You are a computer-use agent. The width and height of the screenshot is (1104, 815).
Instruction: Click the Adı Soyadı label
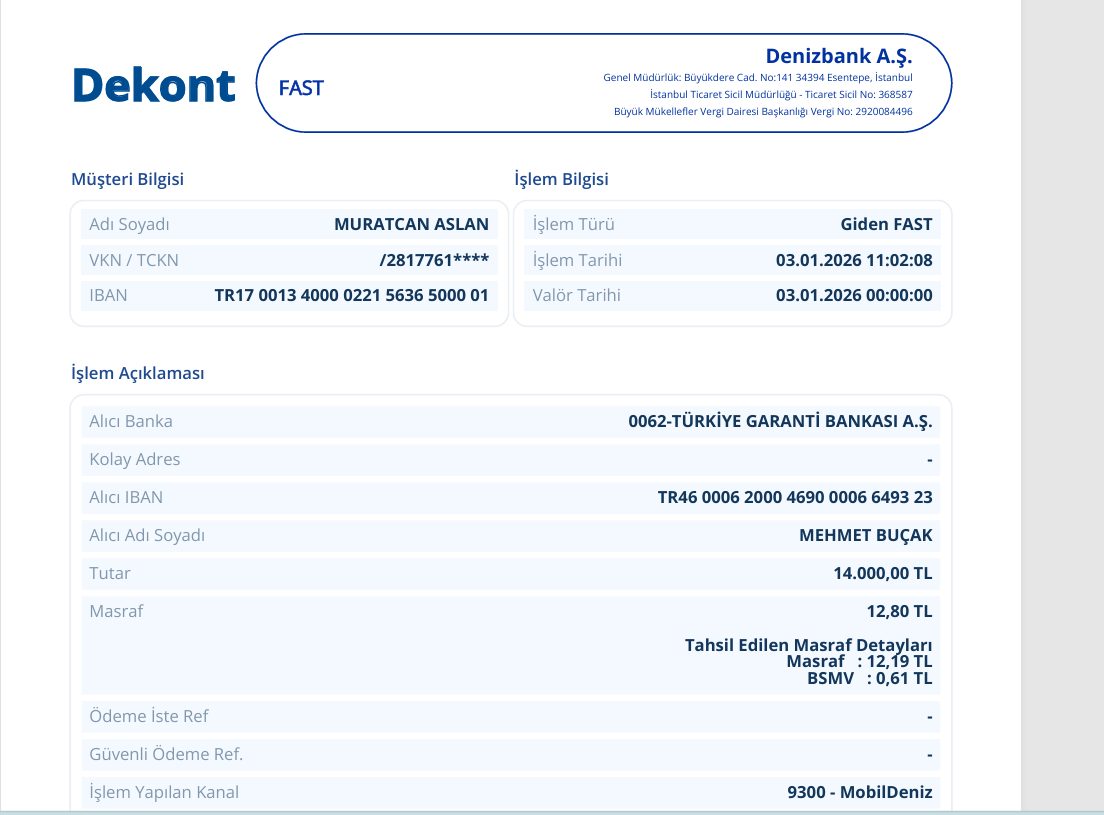[x=130, y=225]
